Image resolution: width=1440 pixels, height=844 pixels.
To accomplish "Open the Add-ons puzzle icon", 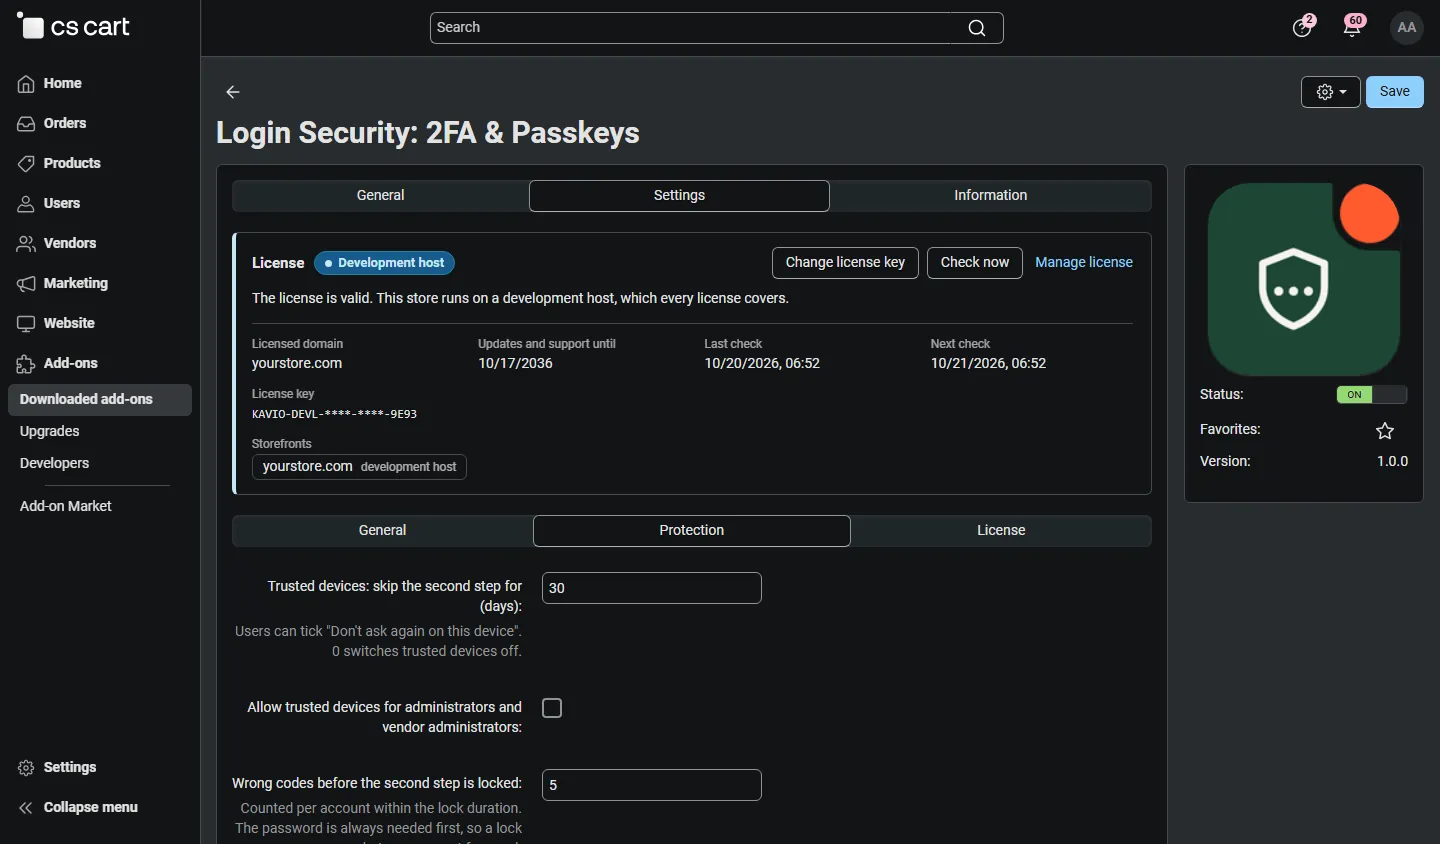I will tap(26, 364).
